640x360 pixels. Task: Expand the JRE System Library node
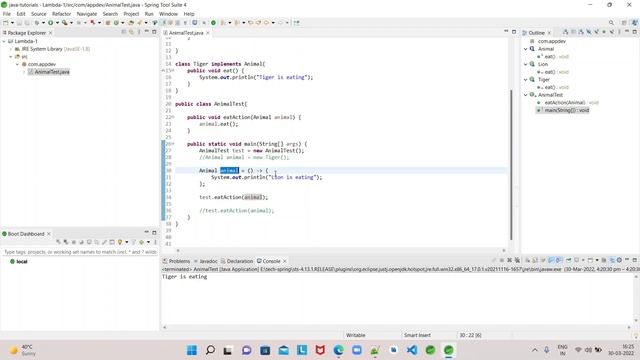pos(11,49)
